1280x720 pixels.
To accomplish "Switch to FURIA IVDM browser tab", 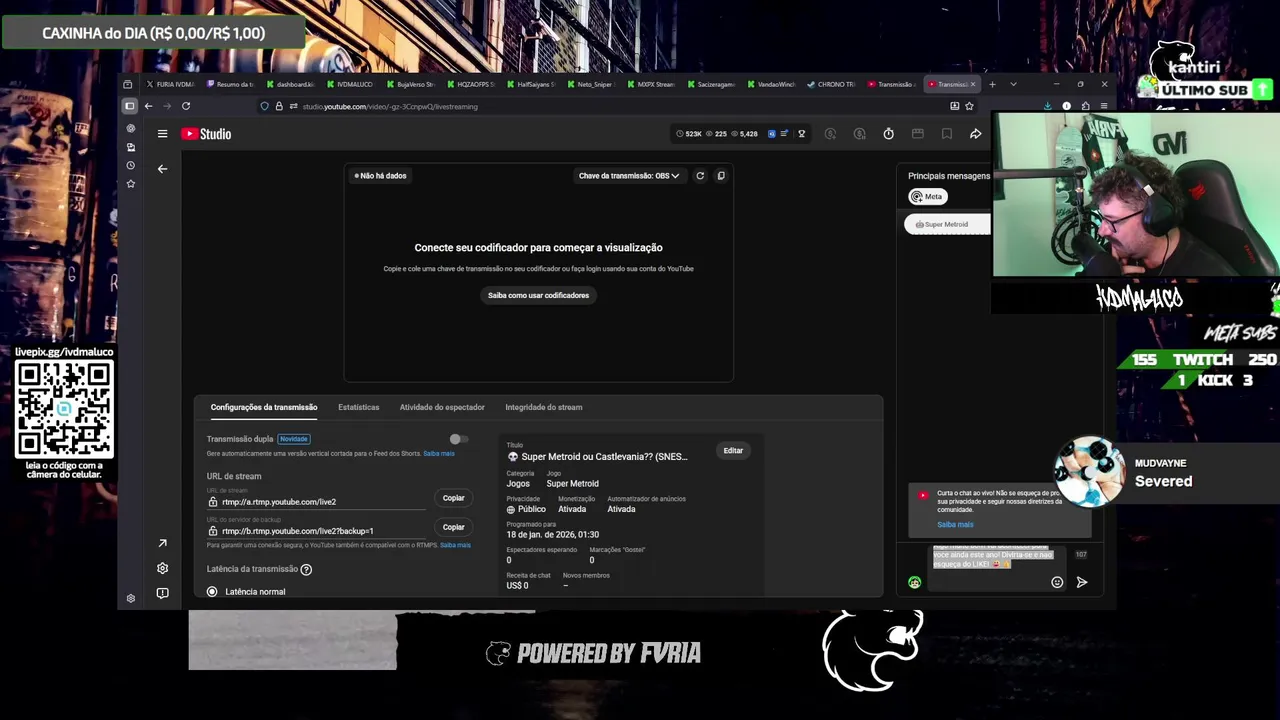I will tap(169, 84).
